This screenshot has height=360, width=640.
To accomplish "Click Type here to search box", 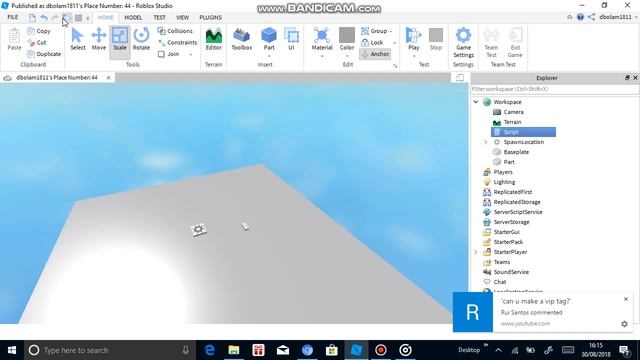I will 110,350.
